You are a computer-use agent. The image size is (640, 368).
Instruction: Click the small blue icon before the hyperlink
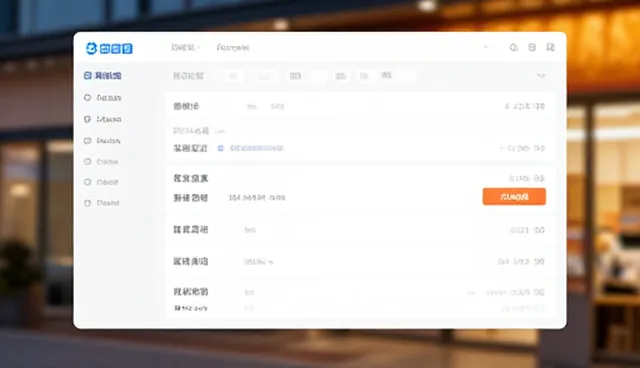click(x=220, y=148)
